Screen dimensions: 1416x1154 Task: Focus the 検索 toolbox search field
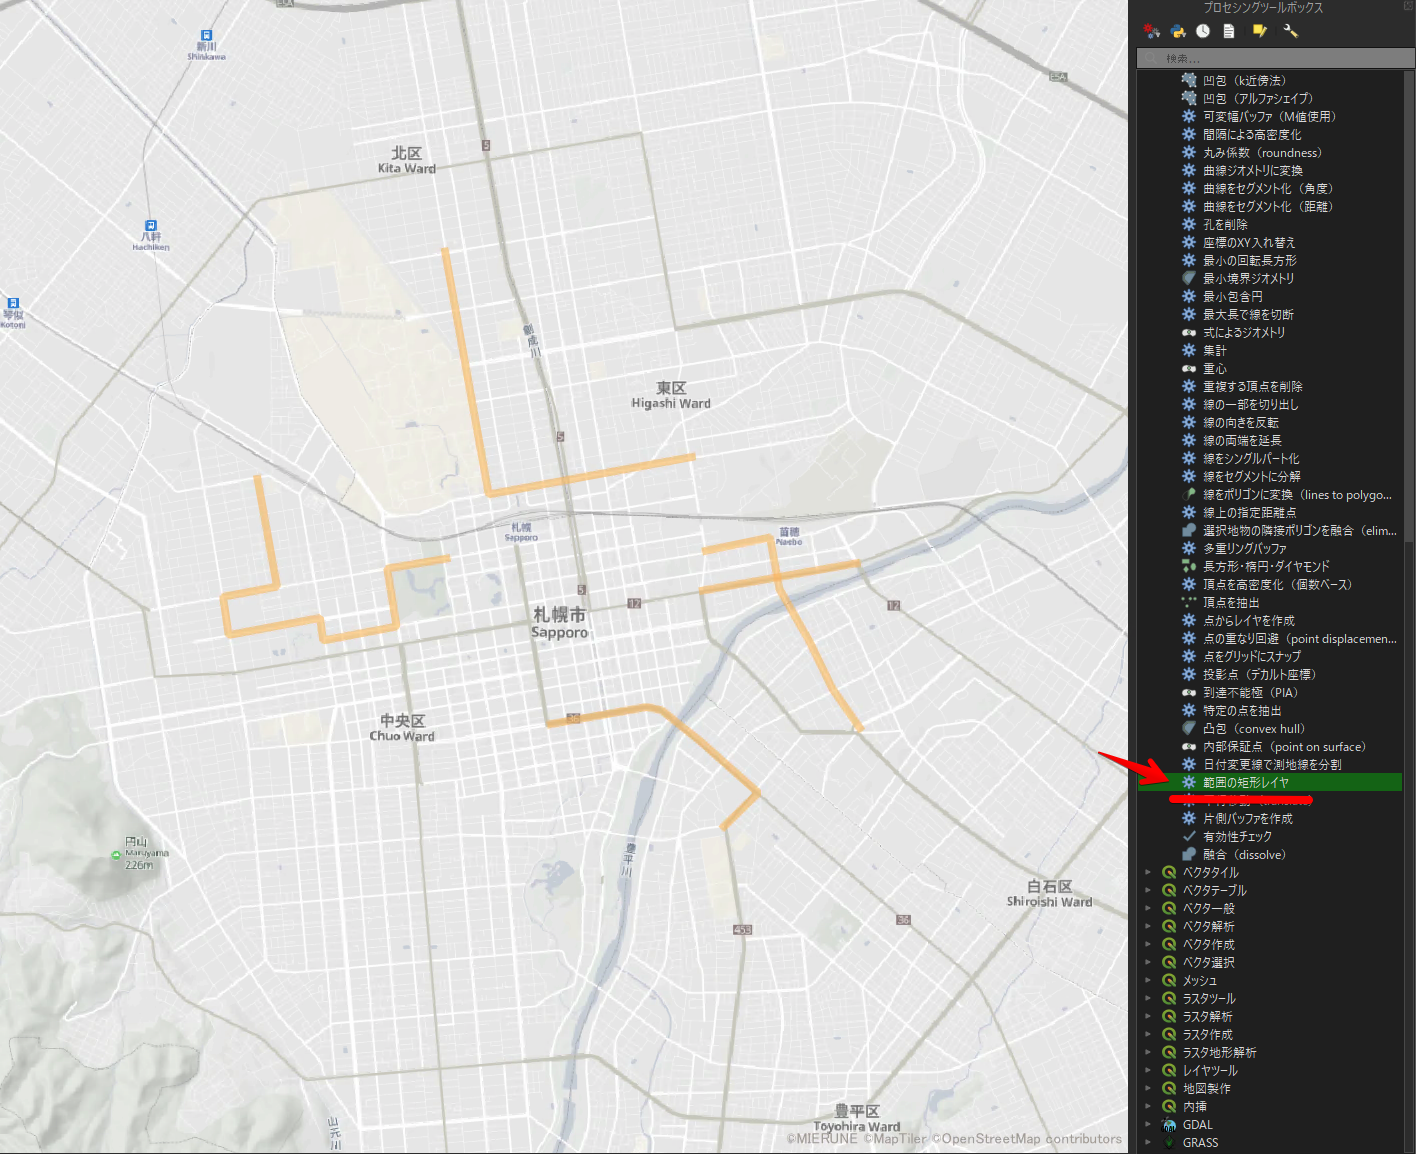tap(1275, 59)
